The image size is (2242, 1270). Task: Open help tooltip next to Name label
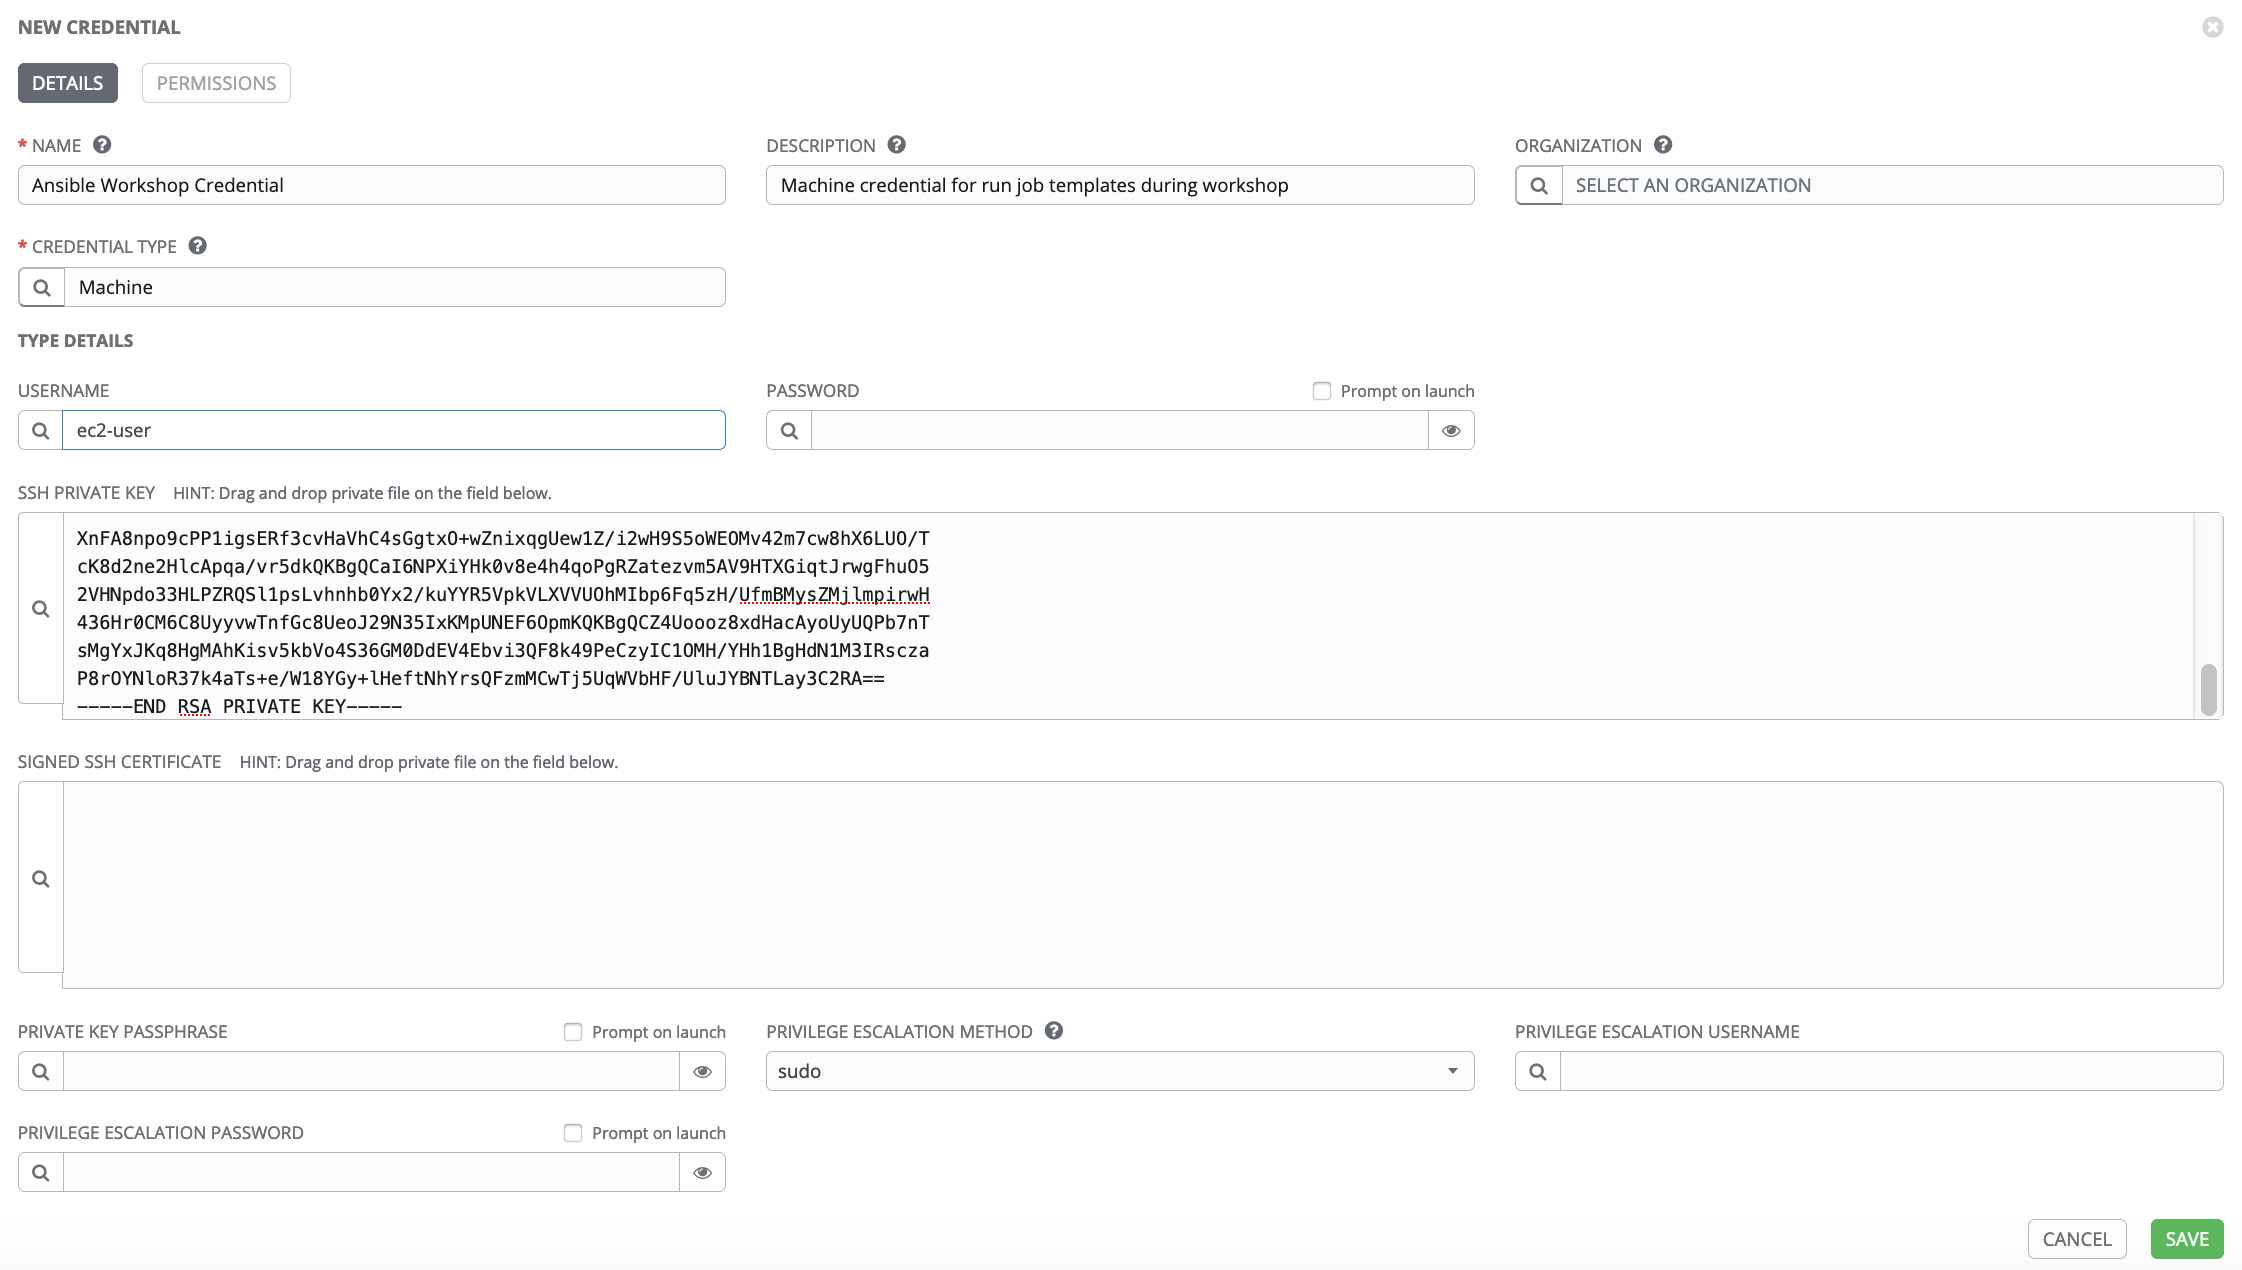click(102, 145)
